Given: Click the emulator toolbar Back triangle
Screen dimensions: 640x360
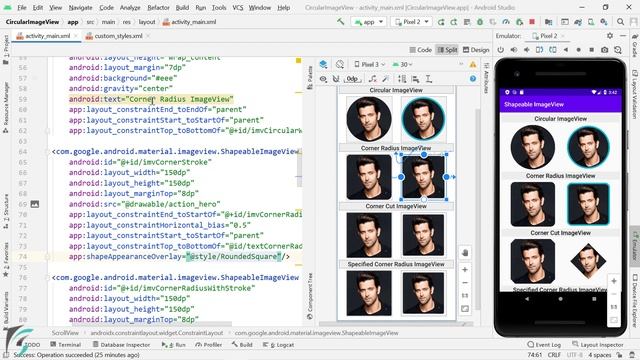Looking at the screenshot, I should coord(566,50).
